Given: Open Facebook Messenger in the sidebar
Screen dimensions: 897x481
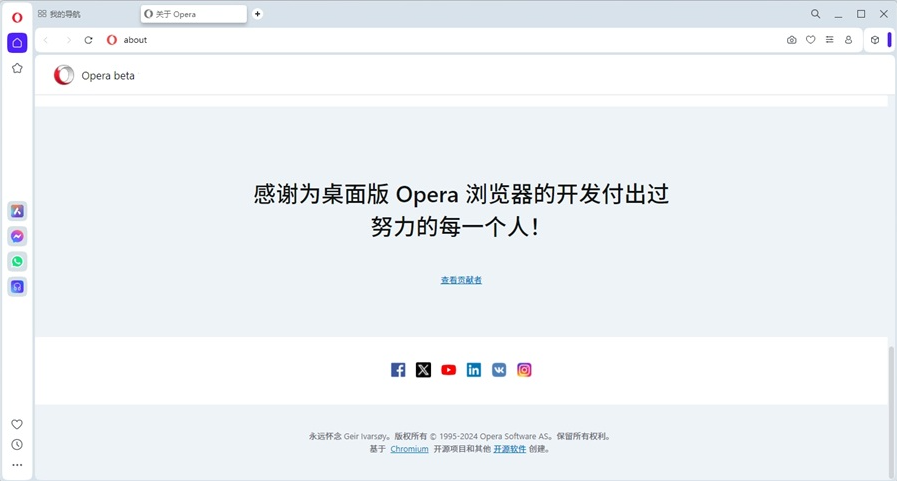Looking at the screenshot, I should pos(17,236).
